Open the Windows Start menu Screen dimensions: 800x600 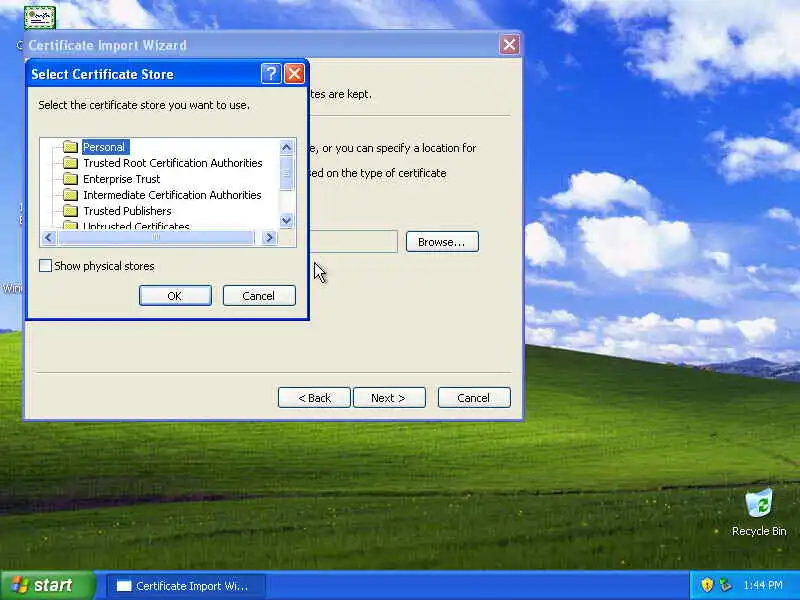click(47, 585)
